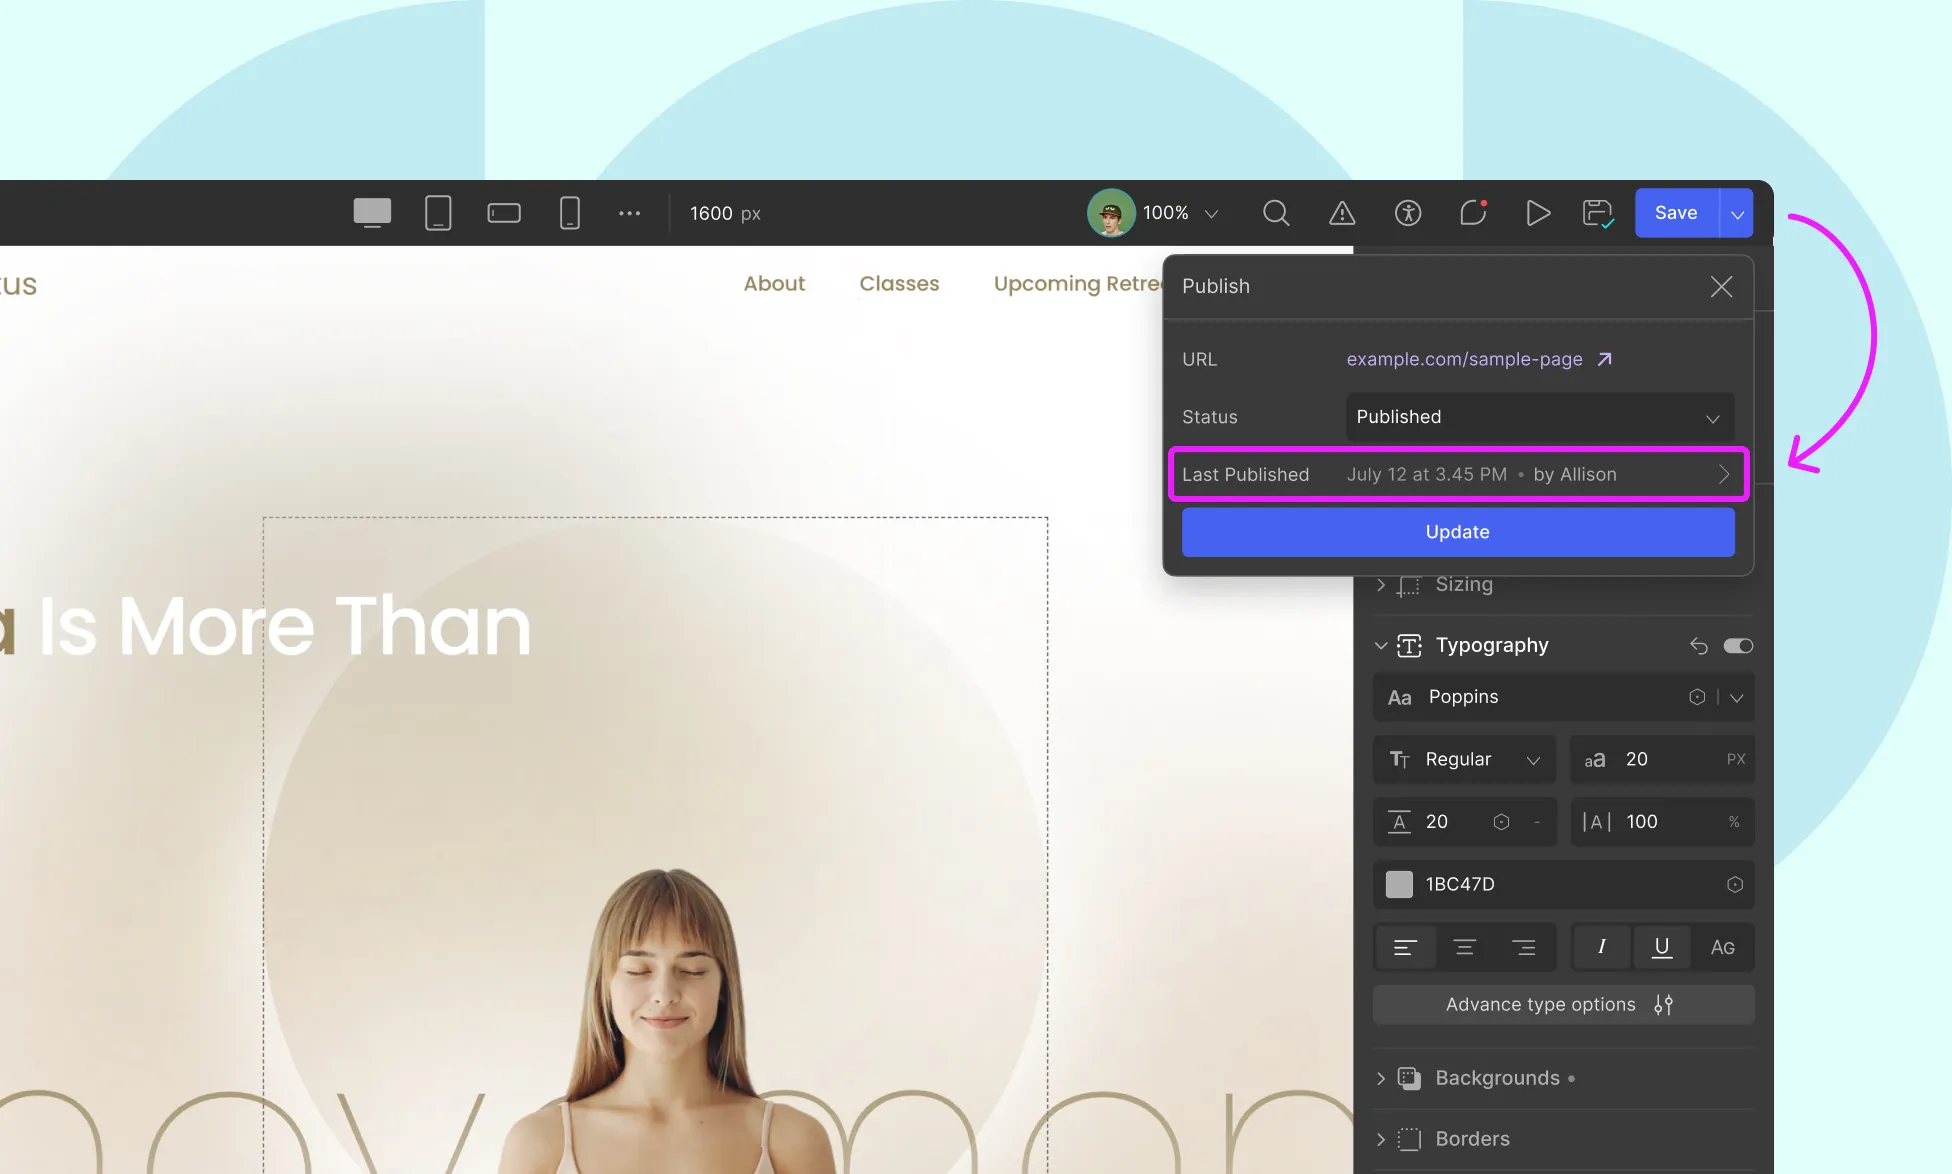
Task: Click the Typography section icon
Action: (1409, 646)
